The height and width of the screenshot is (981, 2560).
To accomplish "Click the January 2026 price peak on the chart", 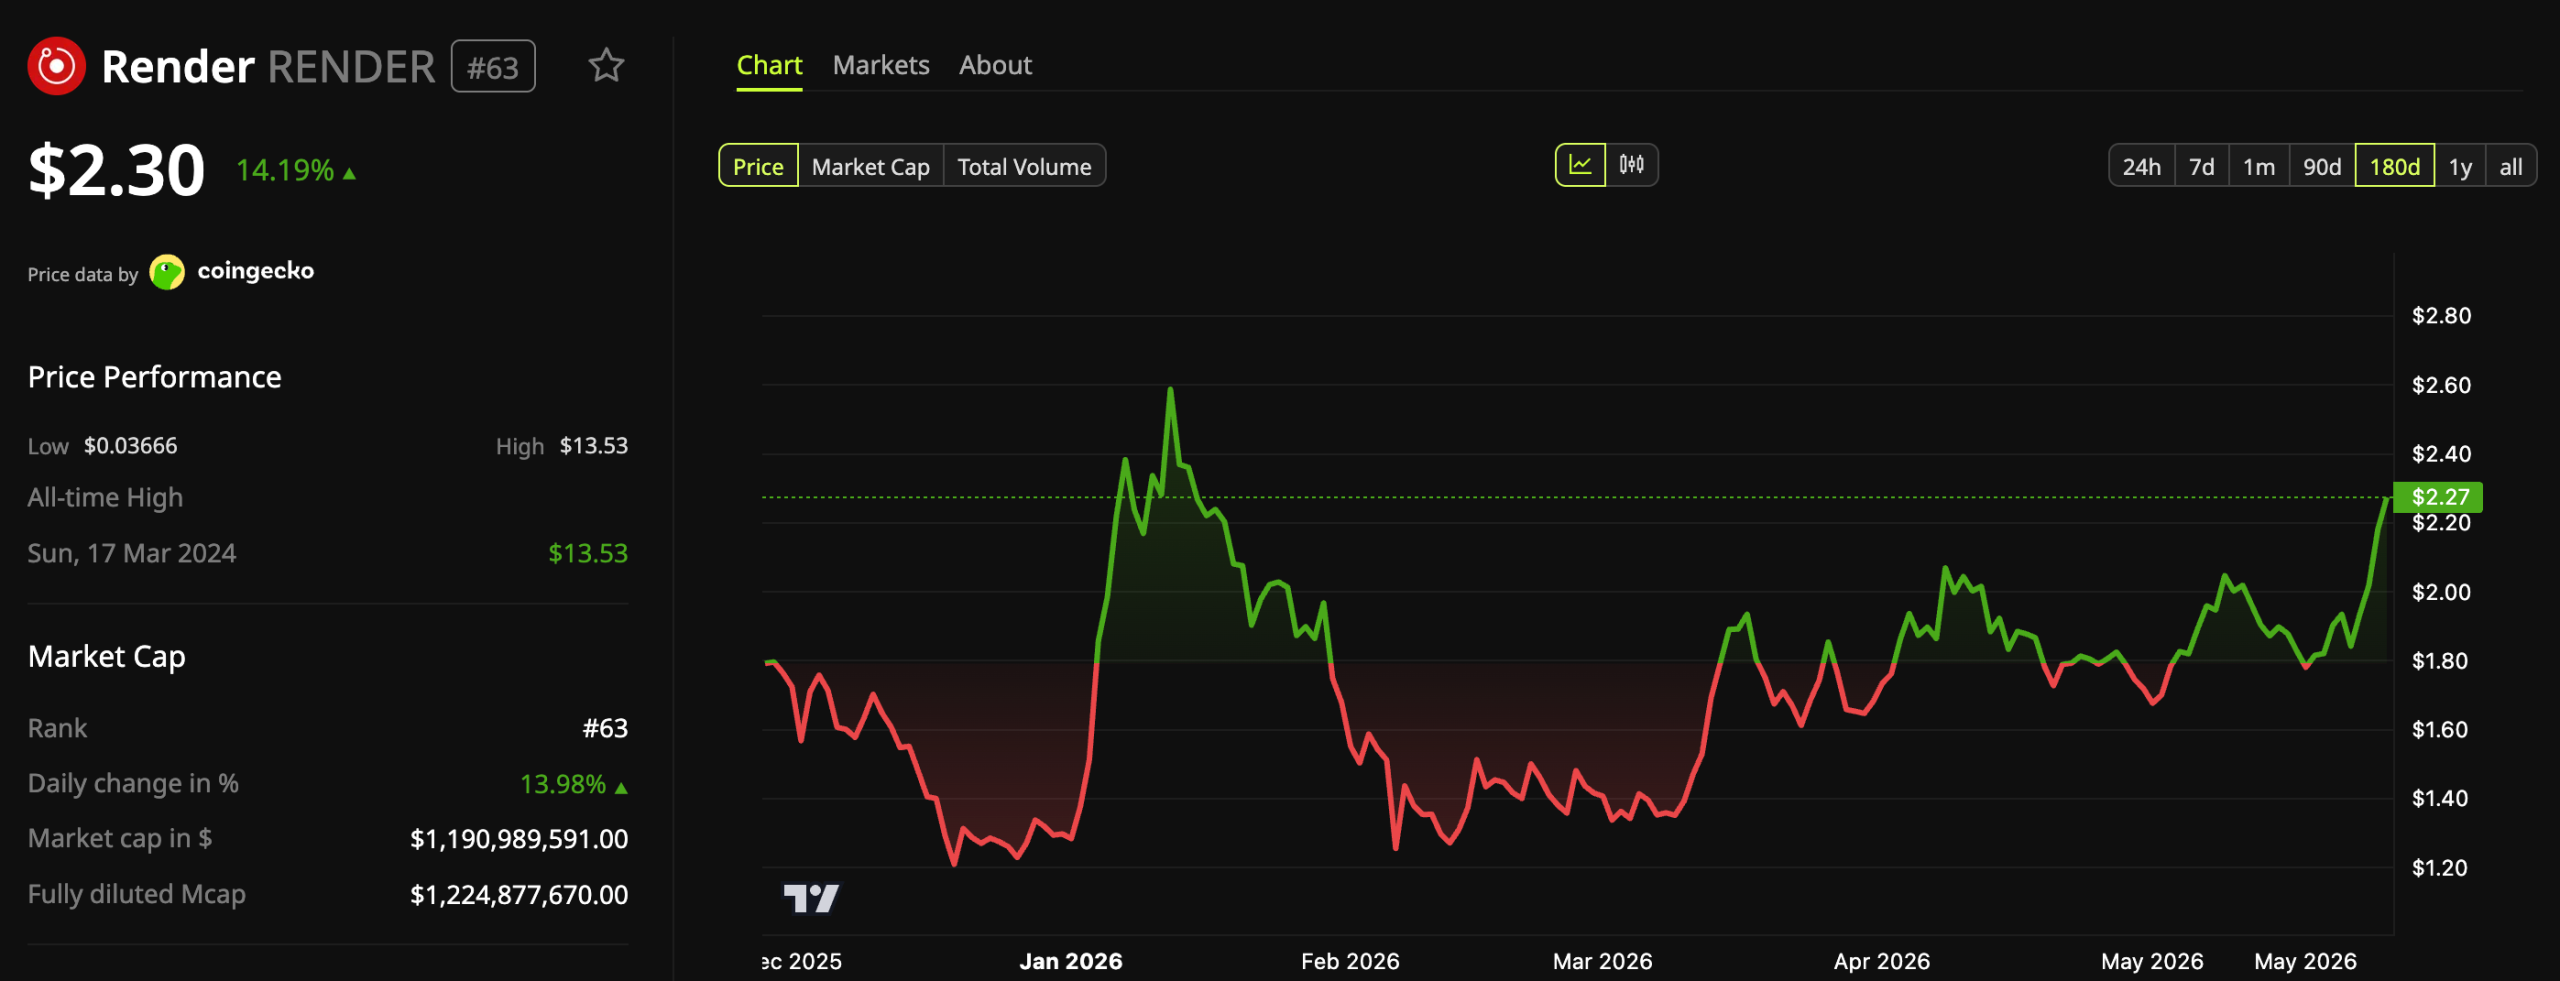I will pyautogui.click(x=1170, y=390).
